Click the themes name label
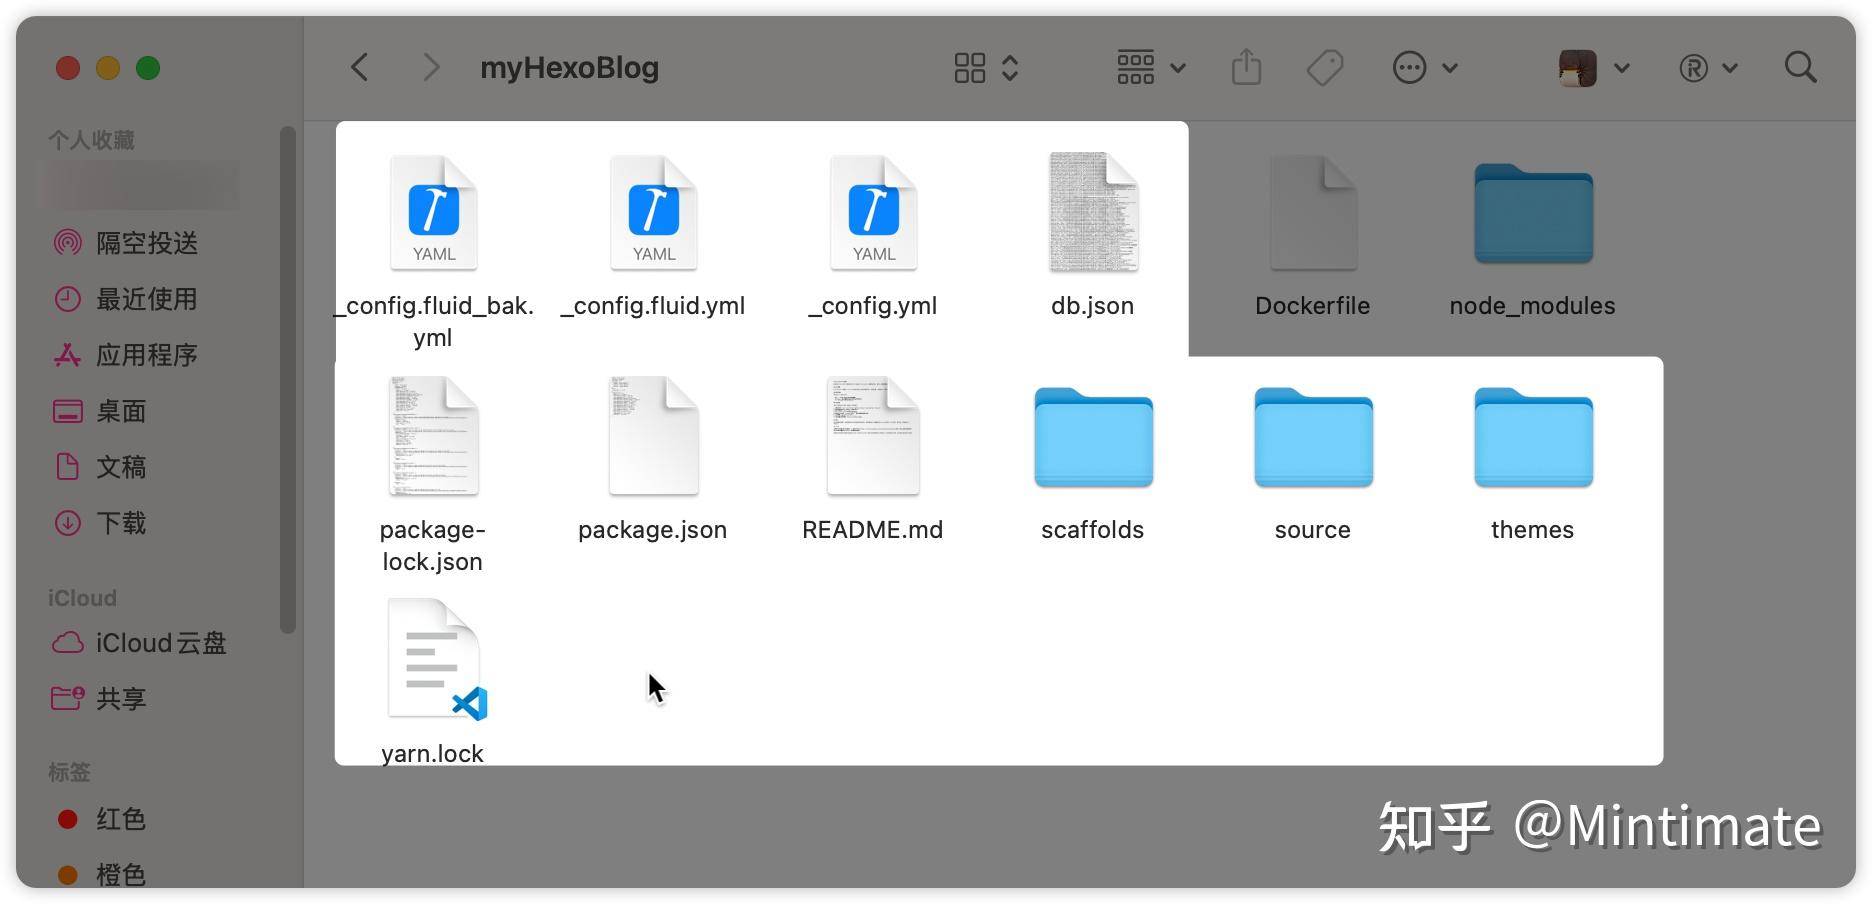Viewport: 1872px width, 904px height. [1533, 530]
